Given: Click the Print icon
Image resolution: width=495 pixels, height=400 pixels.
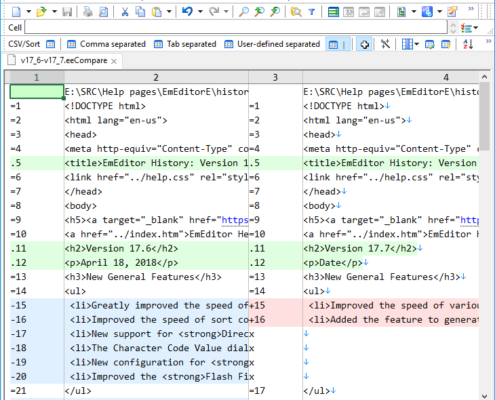Looking at the screenshot, I should click(88, 12).
